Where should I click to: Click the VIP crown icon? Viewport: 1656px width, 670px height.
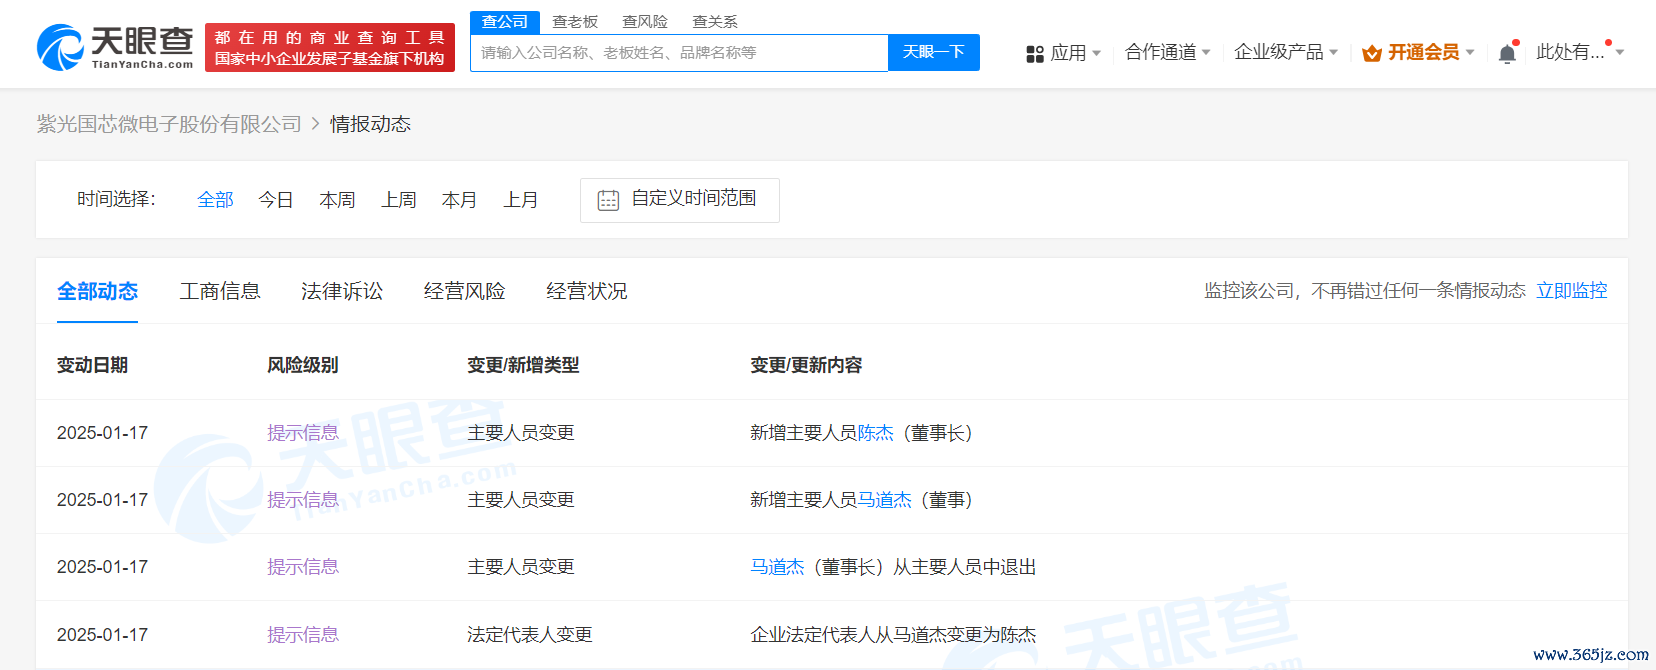[x=1372, y=53]
